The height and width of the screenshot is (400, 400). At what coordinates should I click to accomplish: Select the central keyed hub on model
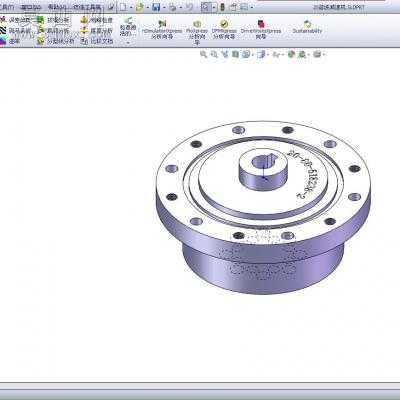point(263,169)
